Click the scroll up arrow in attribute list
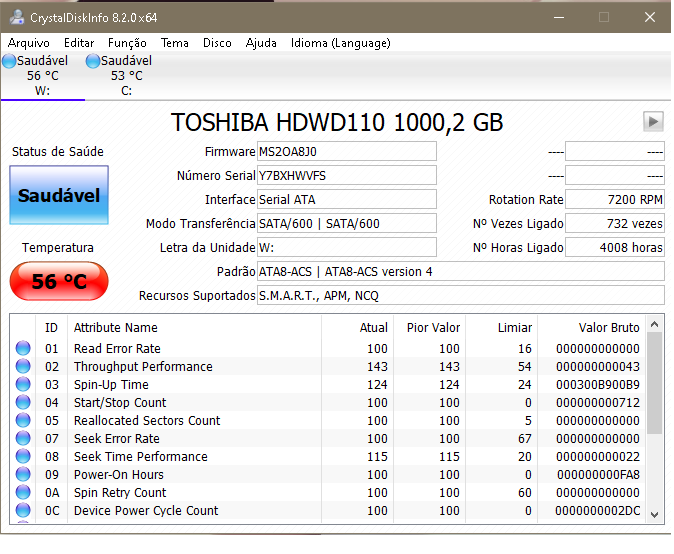674x554 pixels. tap(655, 325)
